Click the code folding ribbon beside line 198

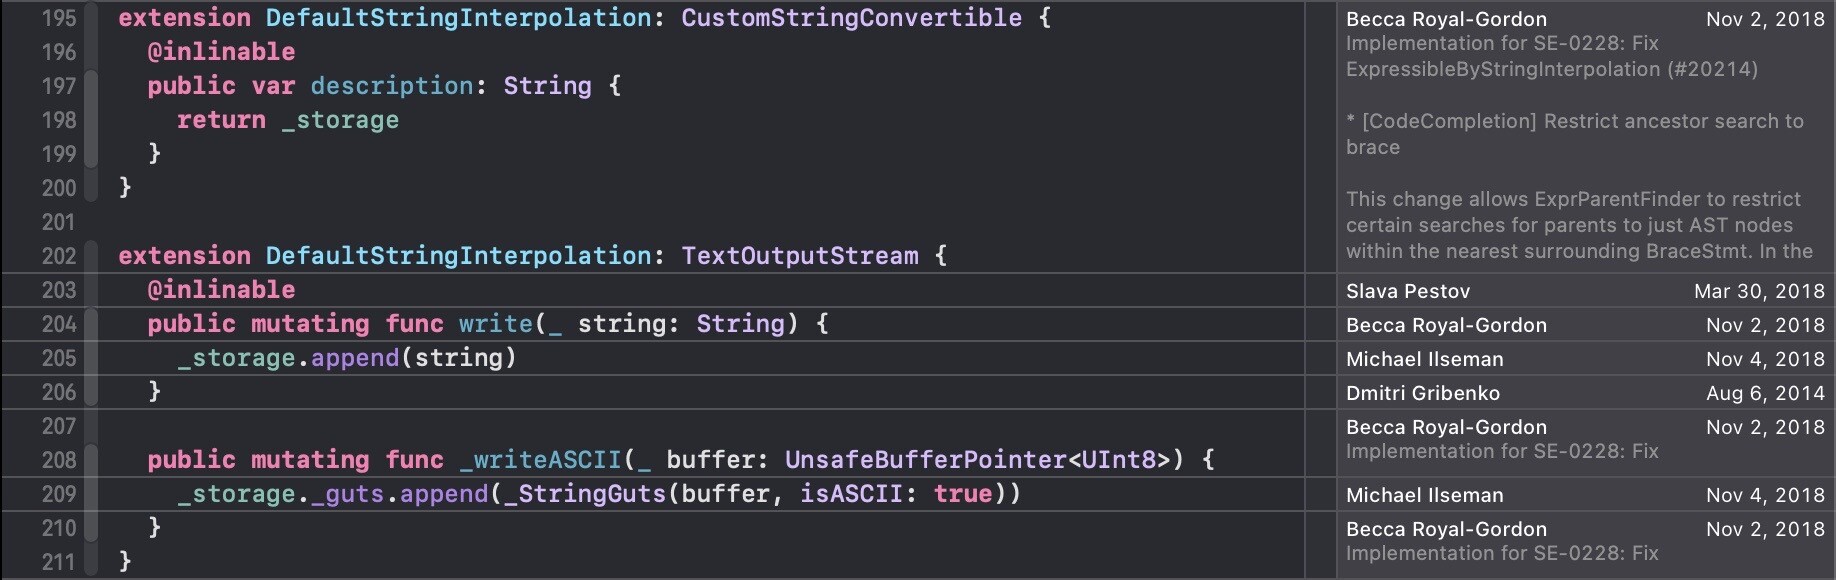coord(91,120)
